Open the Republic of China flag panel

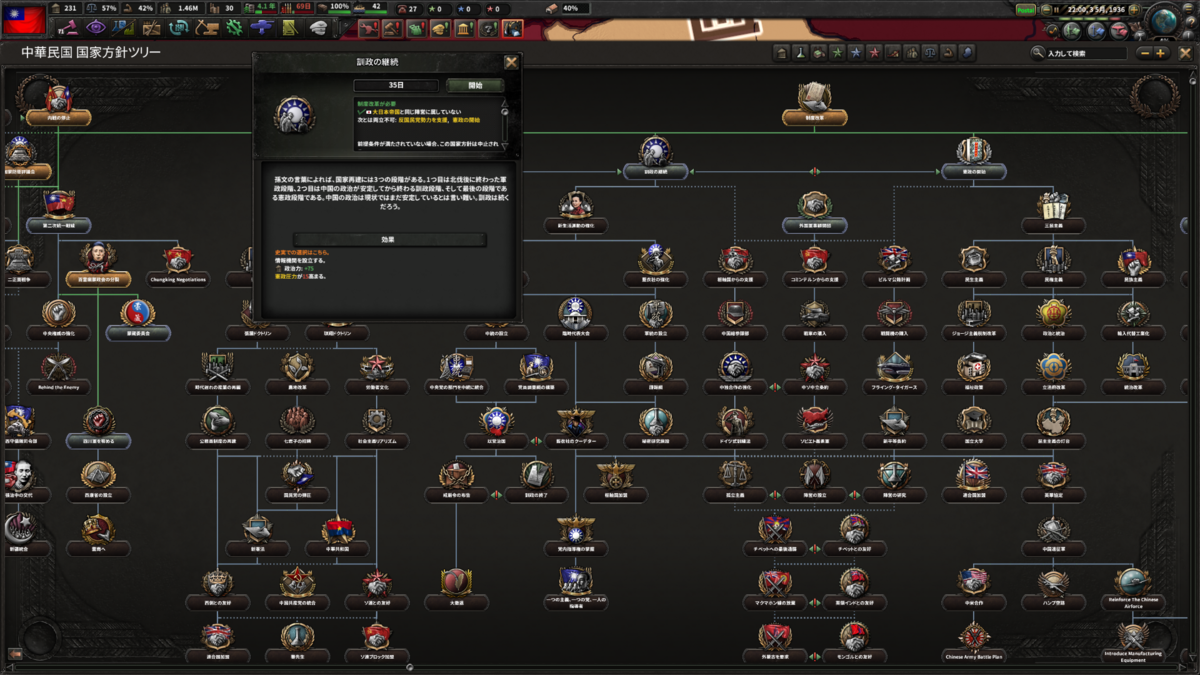[x=24, y=20]
